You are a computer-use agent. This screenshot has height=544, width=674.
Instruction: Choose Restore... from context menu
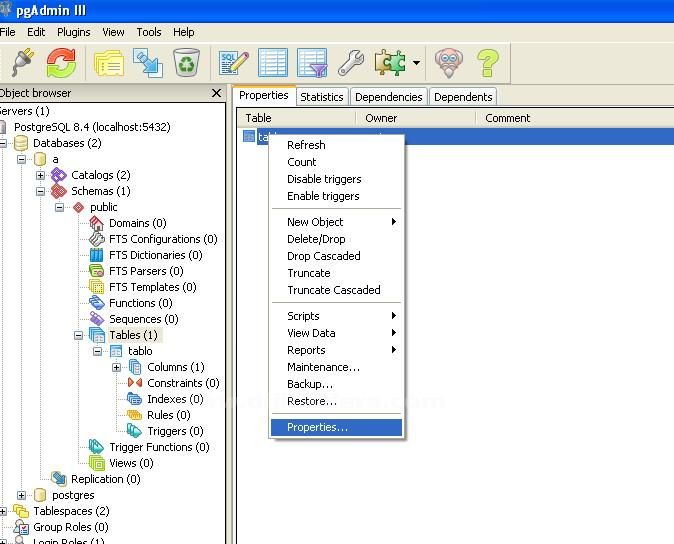(x=337, y=401)
